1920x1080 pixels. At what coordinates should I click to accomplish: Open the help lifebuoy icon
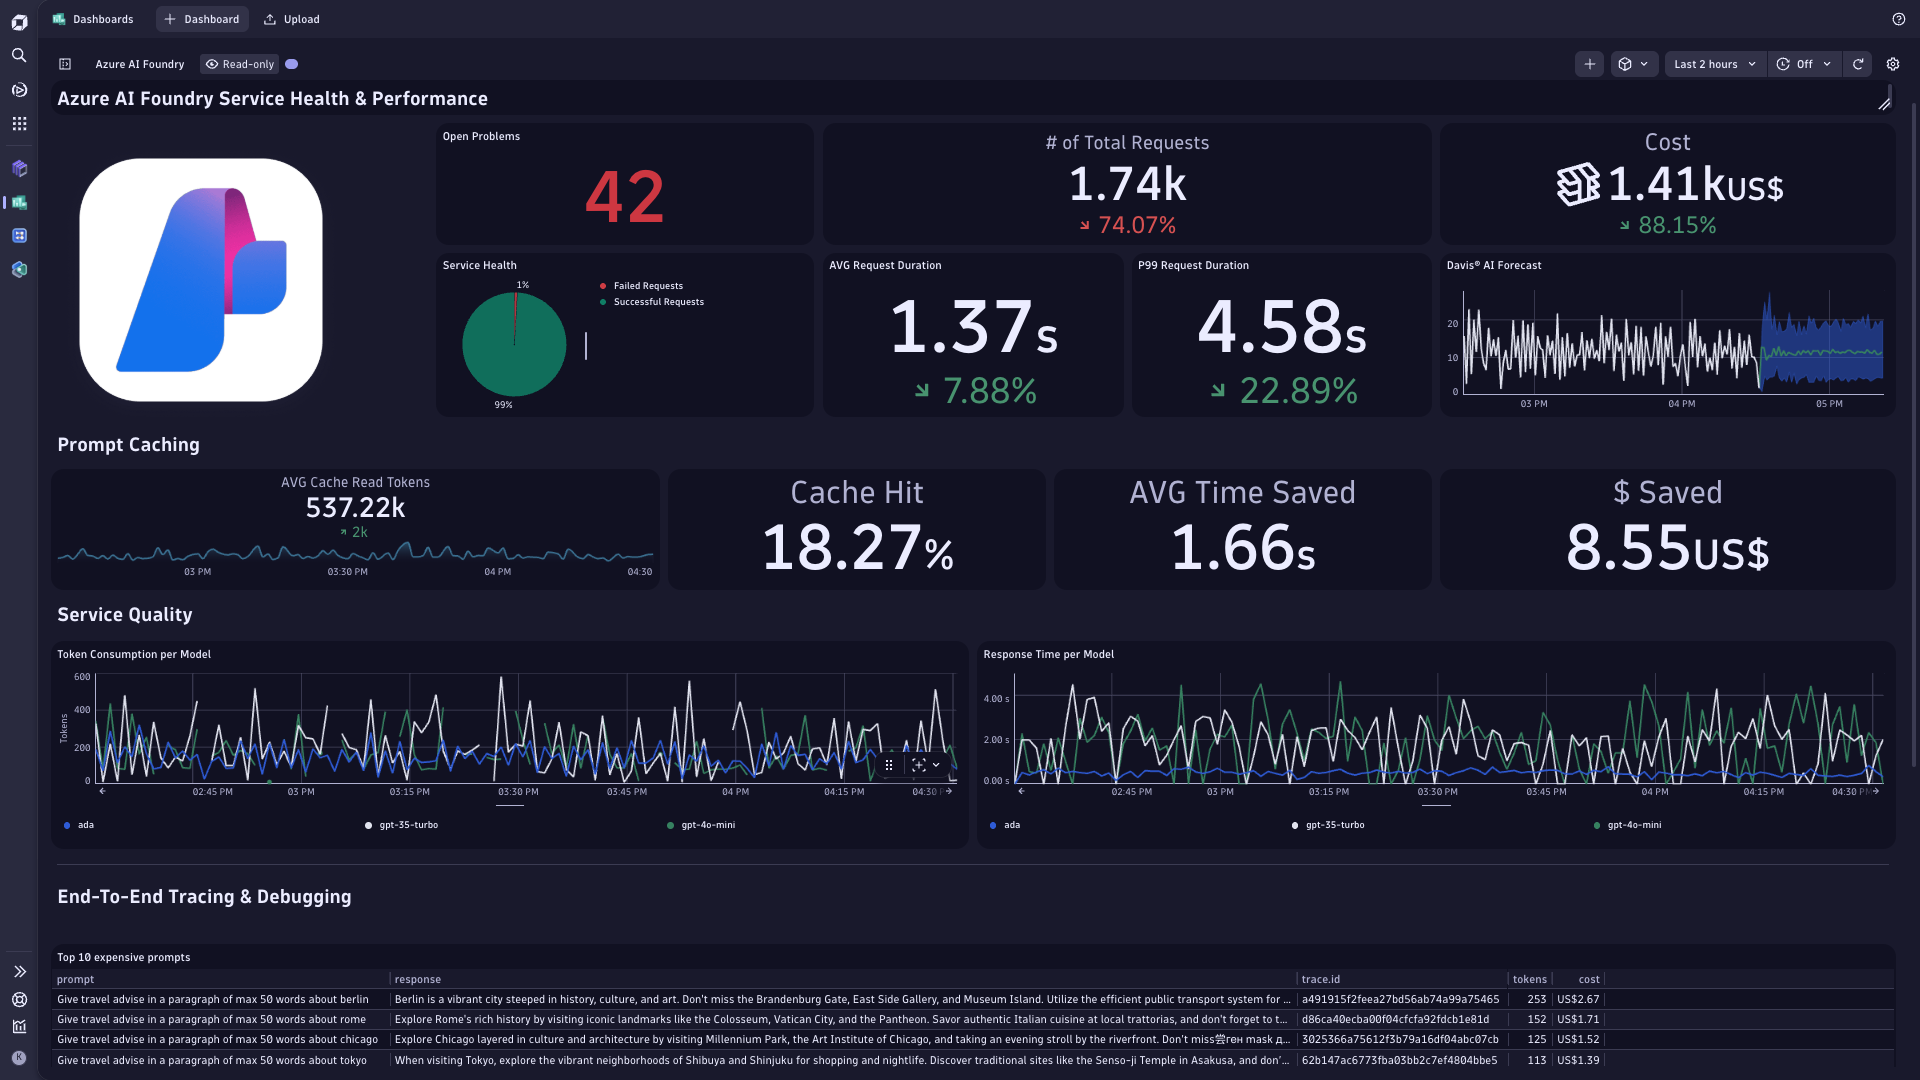[x=19, y=999]
